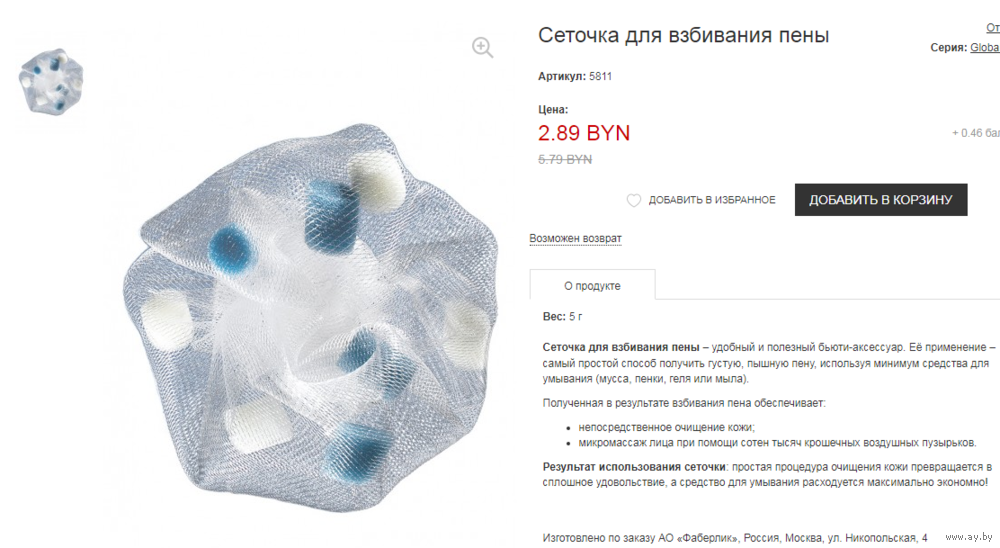The width and height of the screenshot is (1000, 548).
Task: Click the product title Сеточка для взбивания пены
Action: pos(683,35)
